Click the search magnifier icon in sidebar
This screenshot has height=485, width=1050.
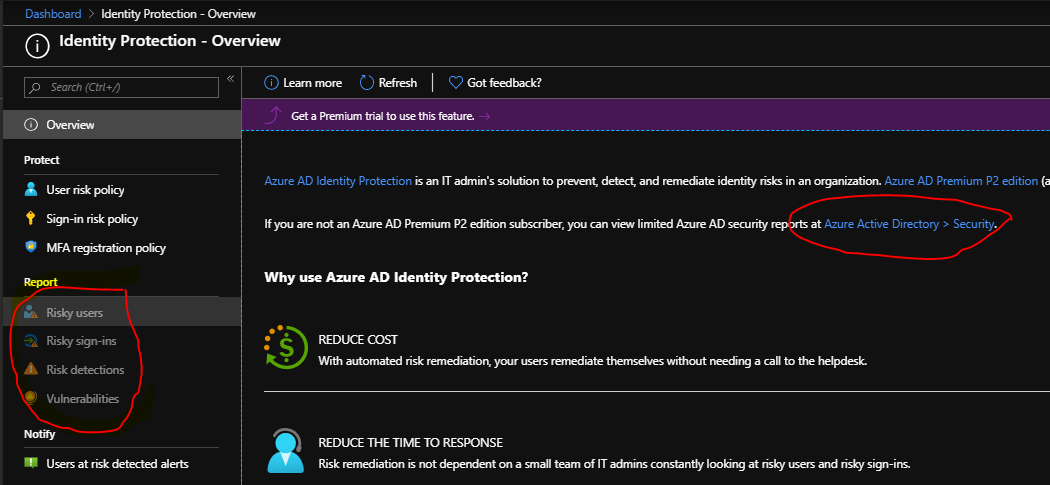pyautogui.click(x=36, y=87)
